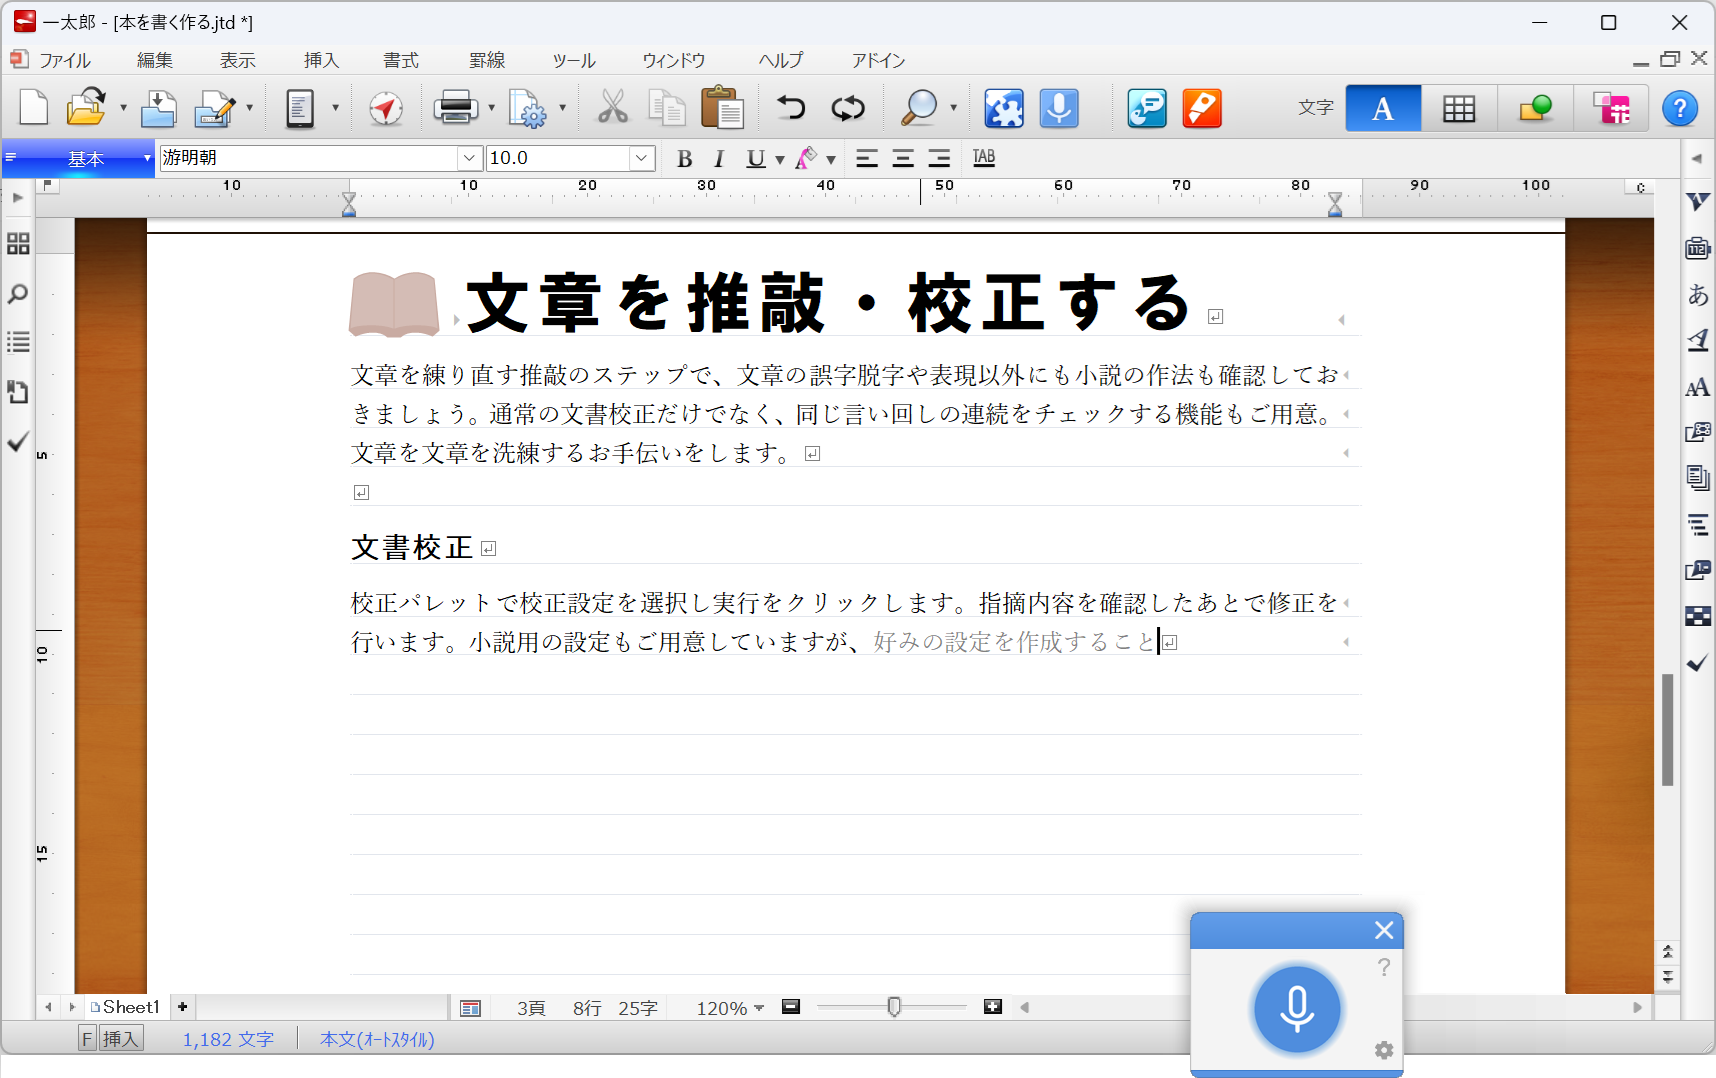Open the ファイル menu
The width and height of the screenshot is (1716, 1078).
pos(65,60)
